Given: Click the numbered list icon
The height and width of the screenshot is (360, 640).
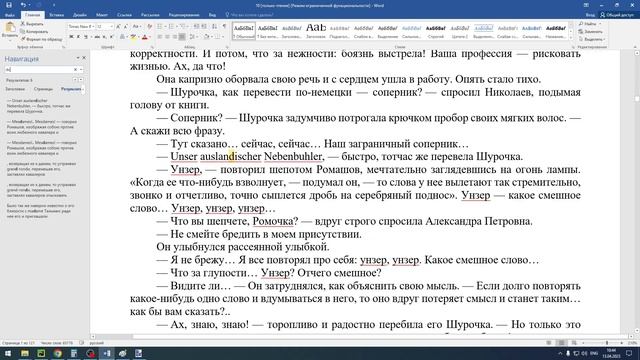Looking at the screenshot, I should coord(172,27).
